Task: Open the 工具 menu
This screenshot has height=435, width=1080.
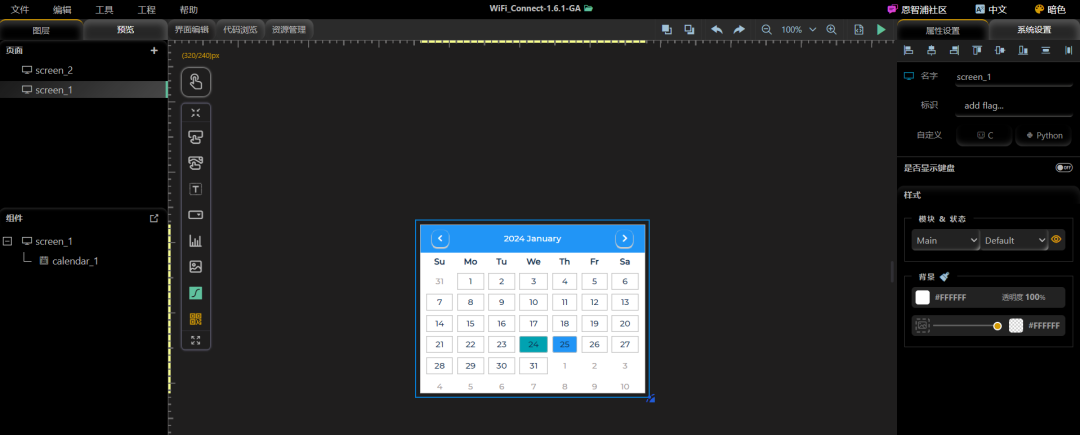Action: point(104,10)
